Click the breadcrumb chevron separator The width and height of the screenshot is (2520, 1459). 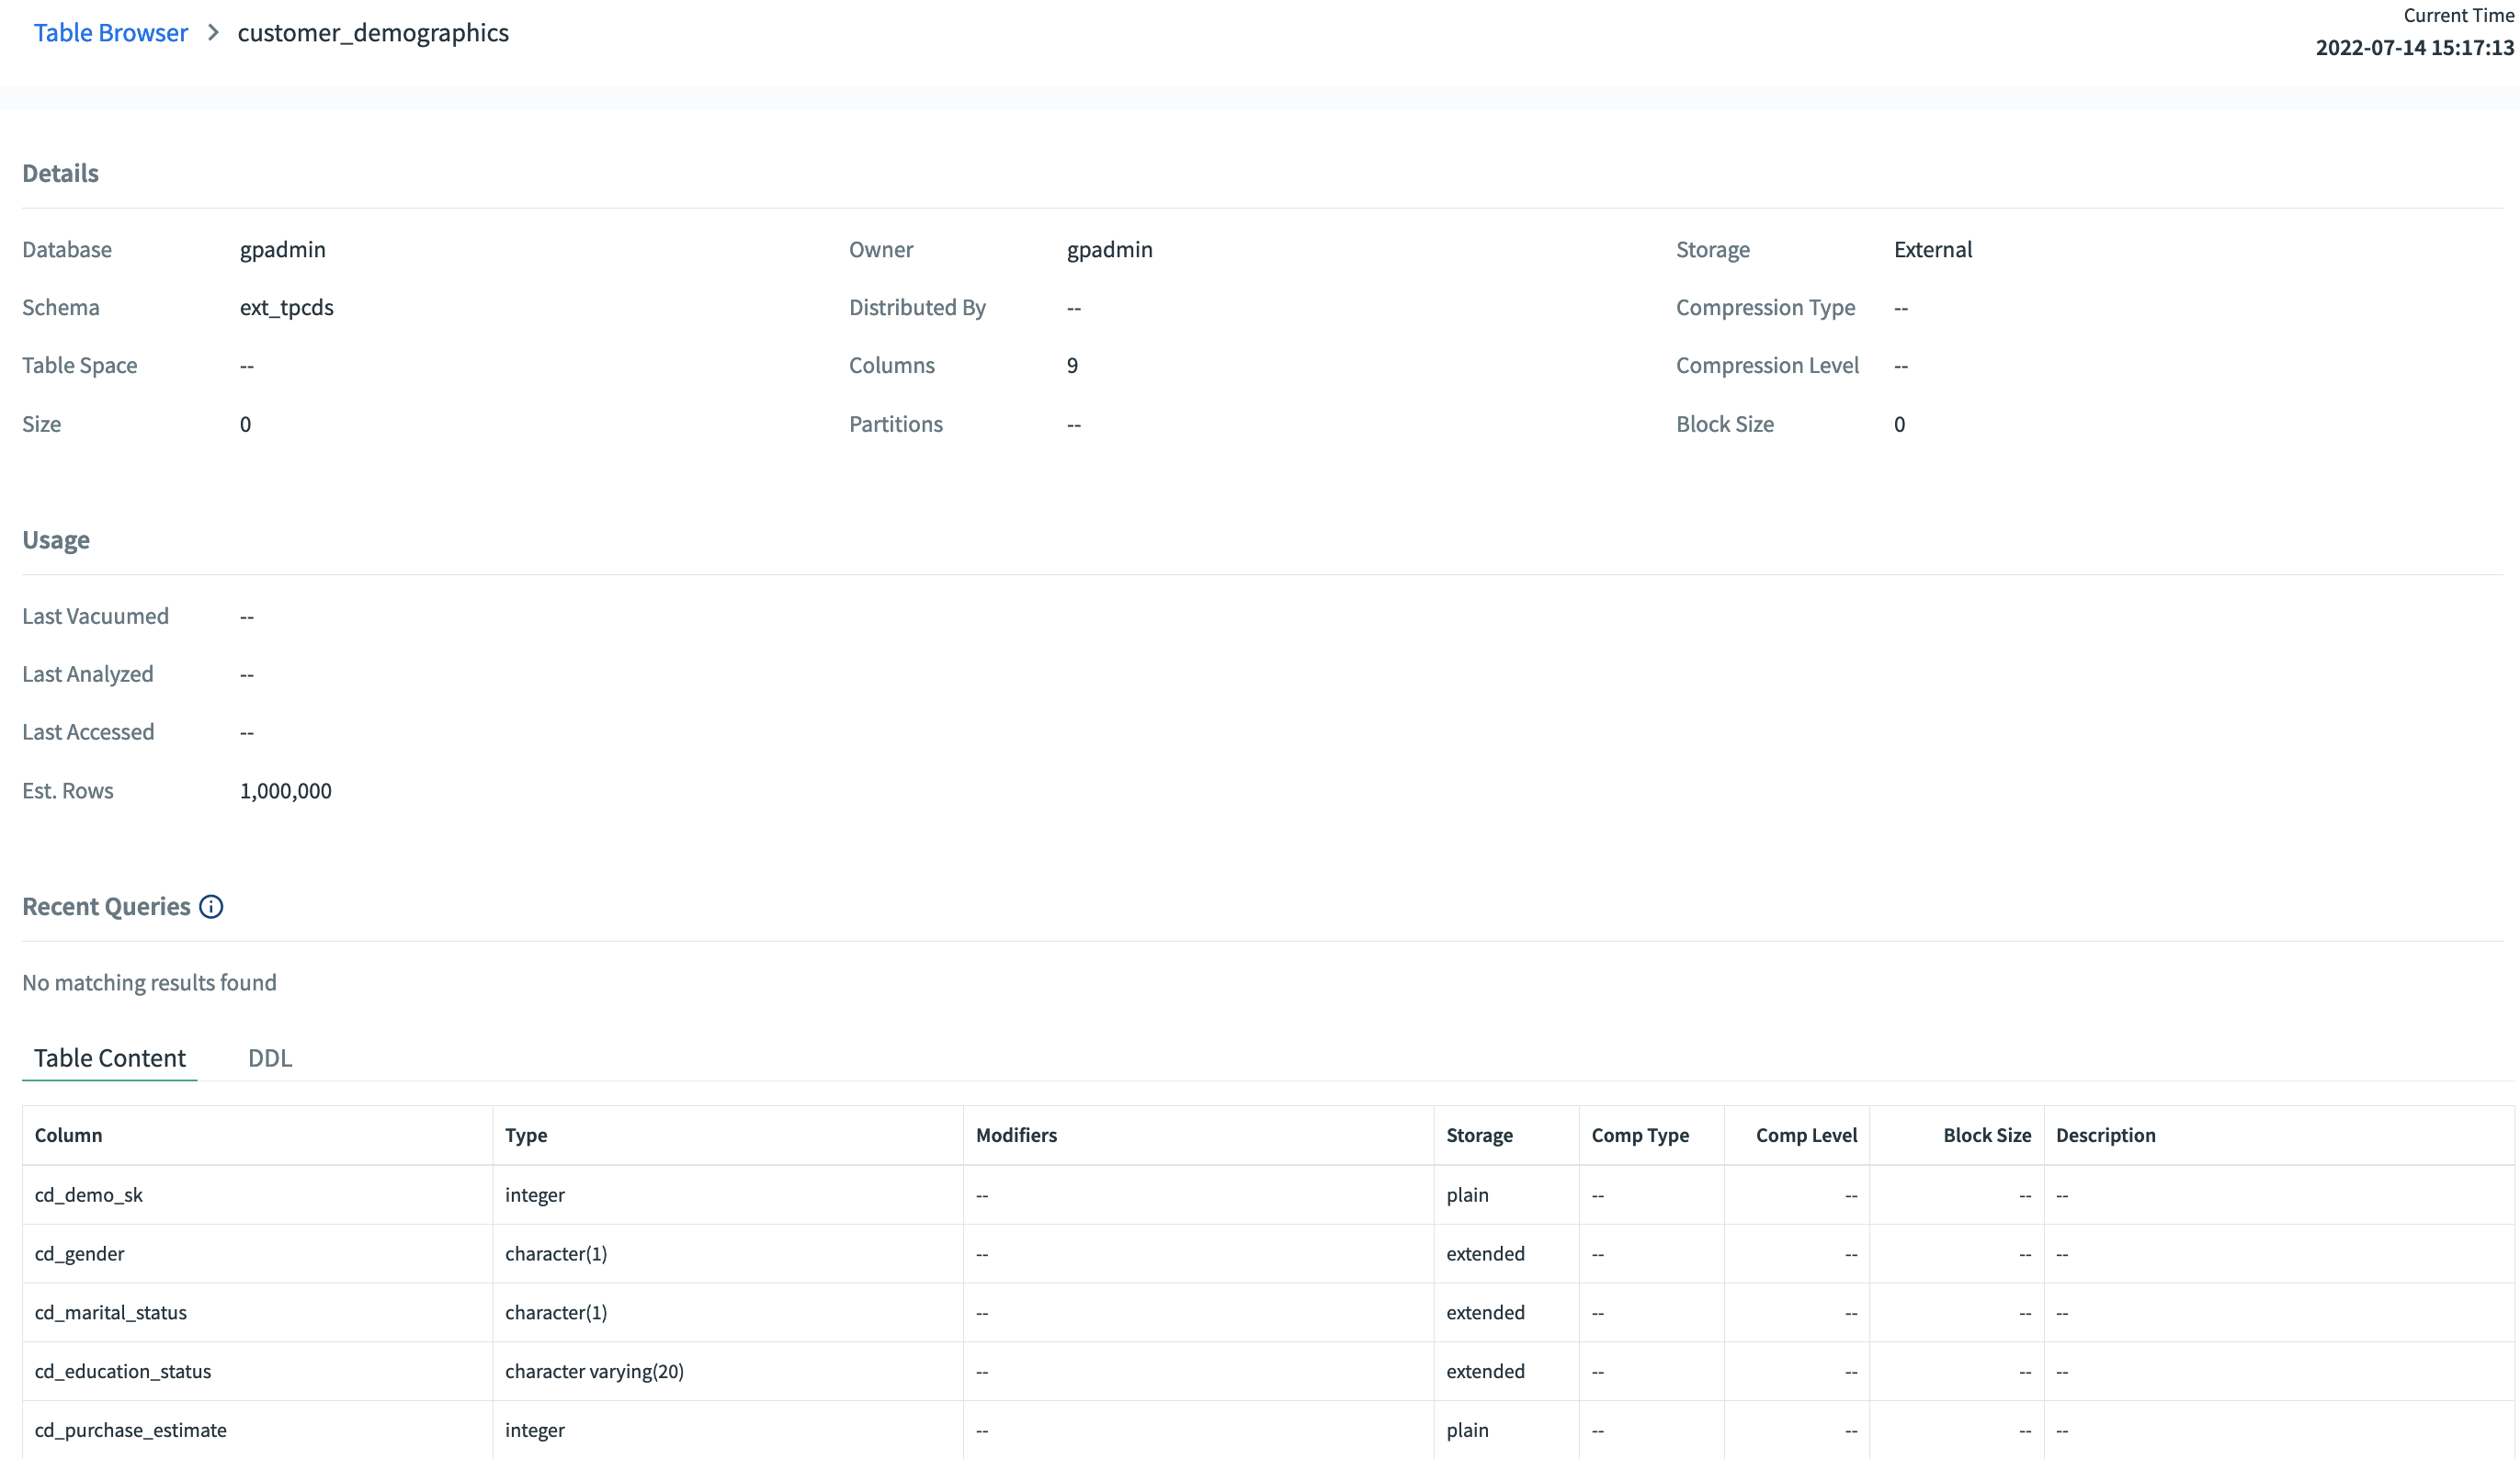tap(213, 33)
